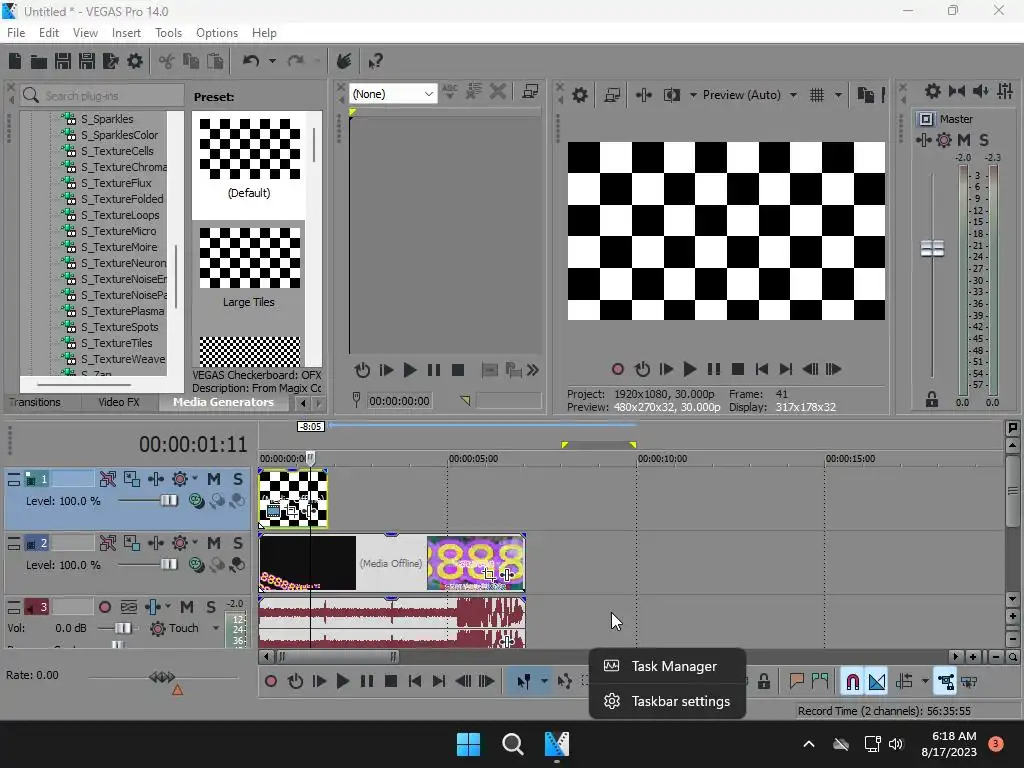Mute video track 1
The height and width of the screenshot is (768, 1024).
coord(214,479)
